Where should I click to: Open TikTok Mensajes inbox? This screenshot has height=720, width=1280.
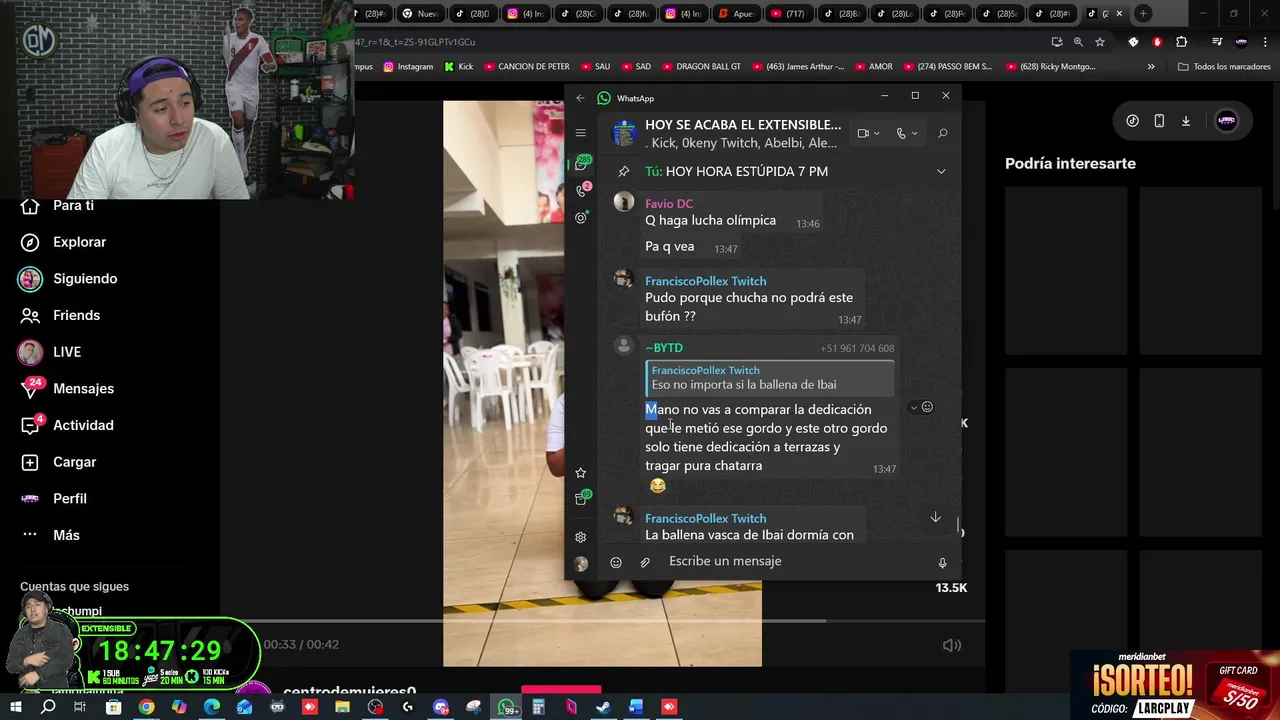[x=67, y=388]
